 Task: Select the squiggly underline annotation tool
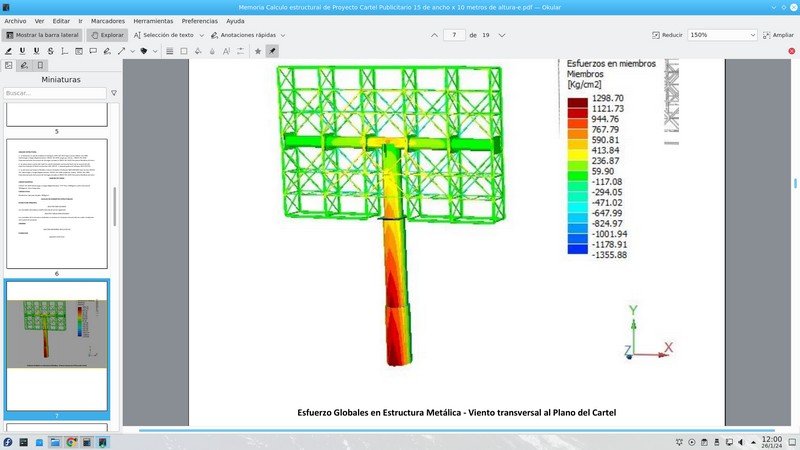click(x=36, y=51)
